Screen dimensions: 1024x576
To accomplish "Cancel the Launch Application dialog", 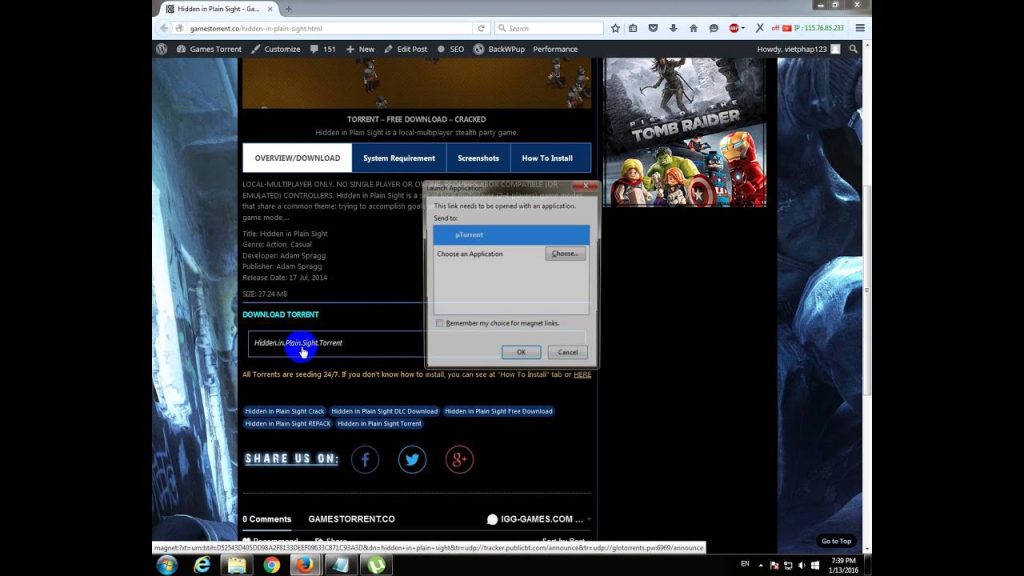I will [568, 352].
